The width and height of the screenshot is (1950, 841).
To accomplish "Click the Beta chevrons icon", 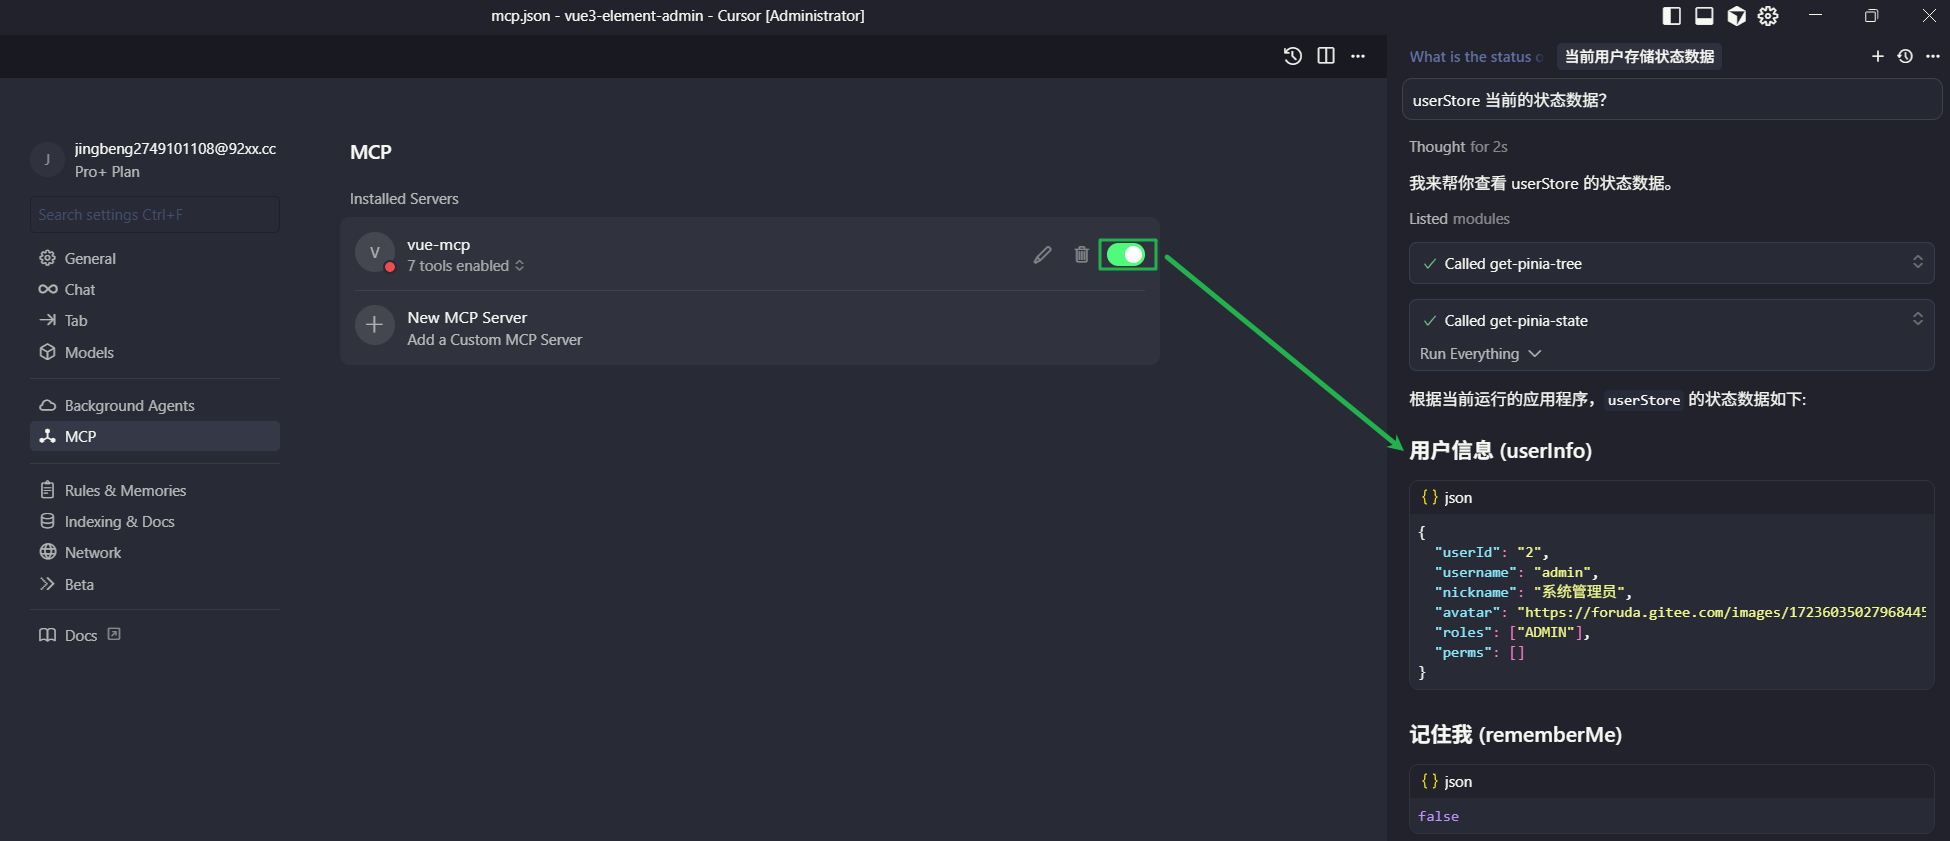I will (x=47, y=584).
